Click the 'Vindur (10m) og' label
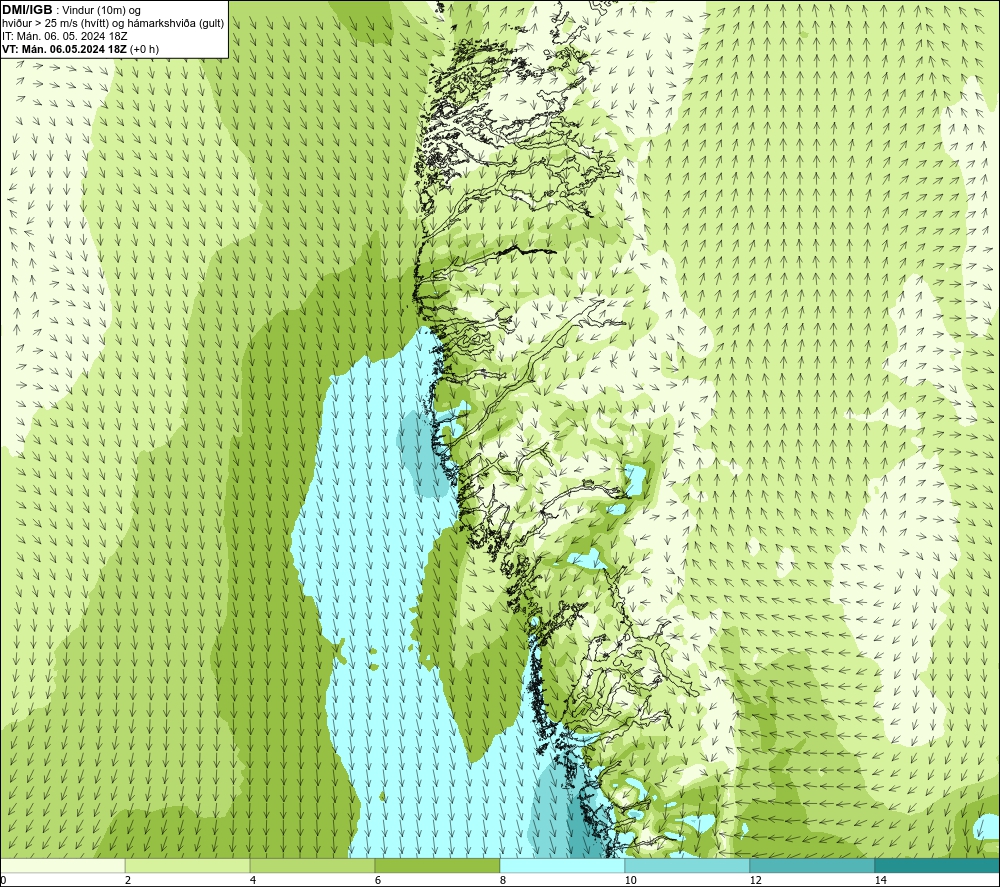 [x=103, y=11]
